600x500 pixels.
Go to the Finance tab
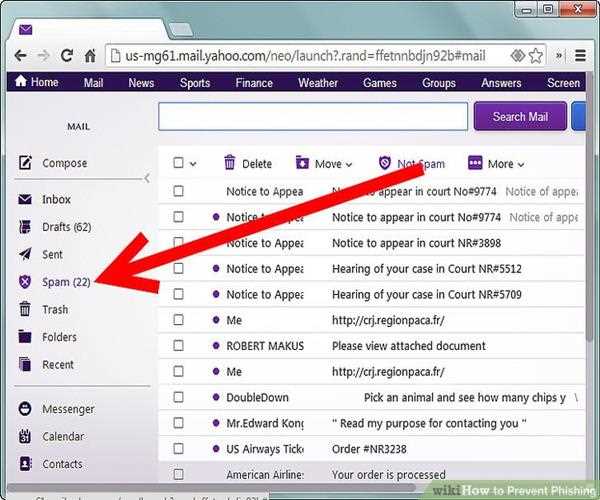pos(254,83)
